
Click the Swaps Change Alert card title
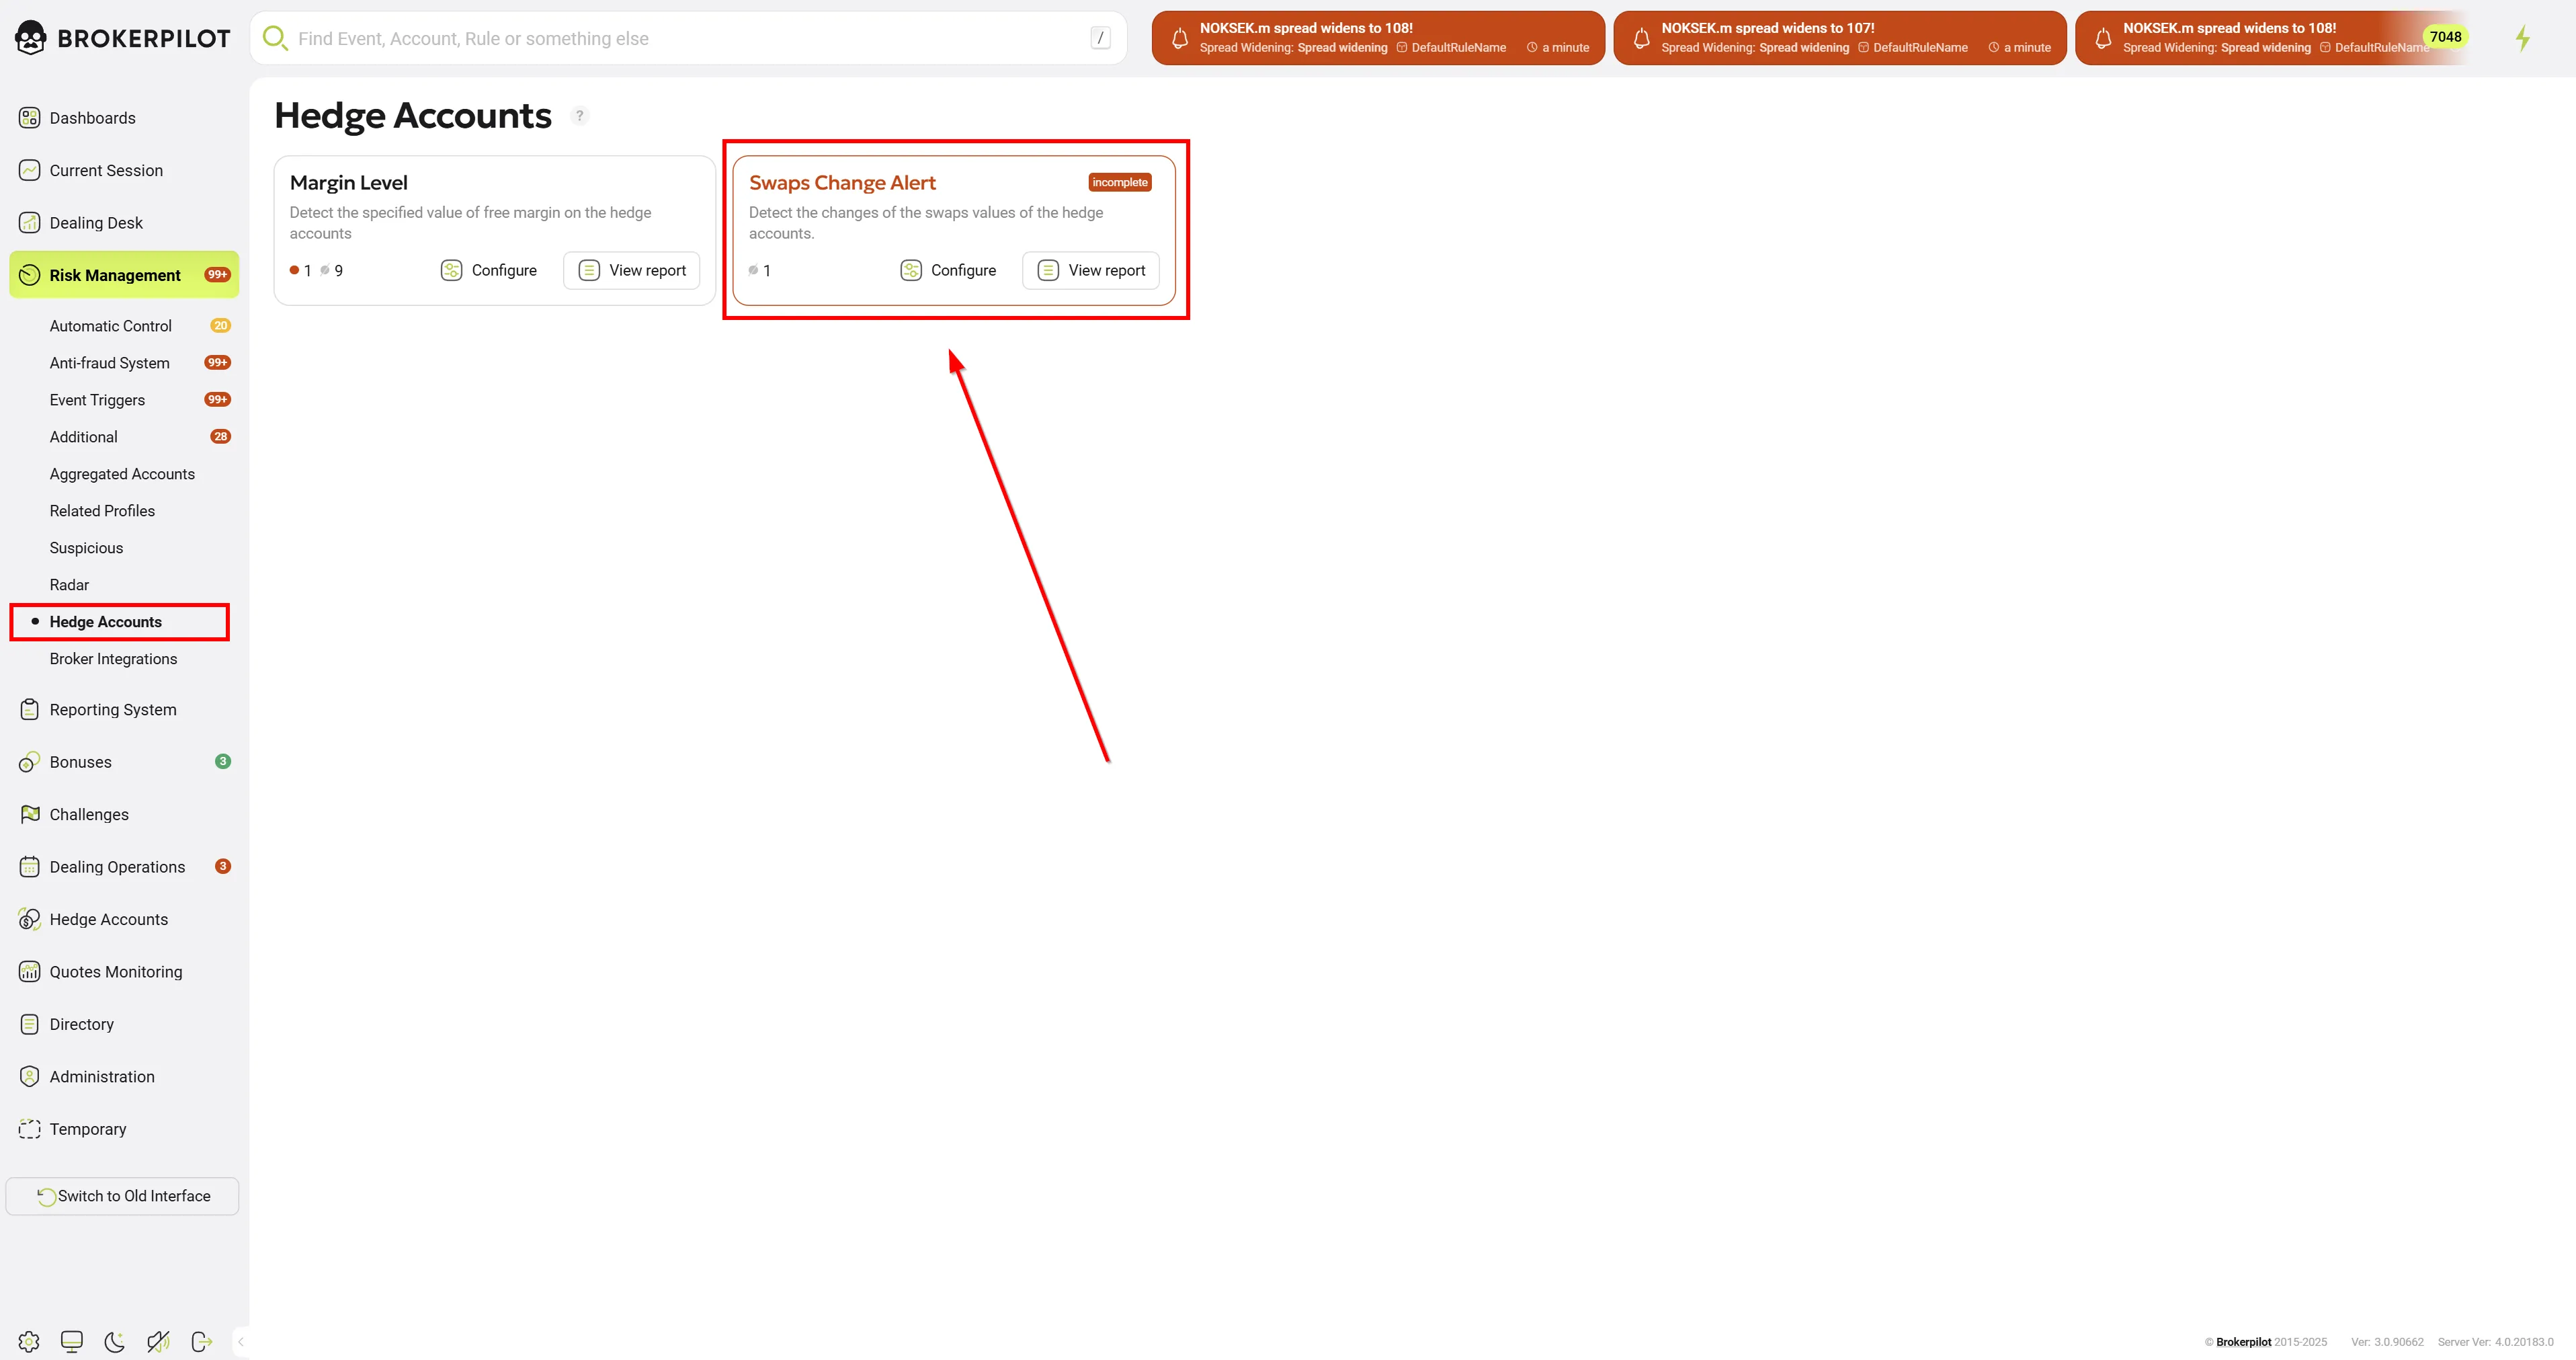842,183
